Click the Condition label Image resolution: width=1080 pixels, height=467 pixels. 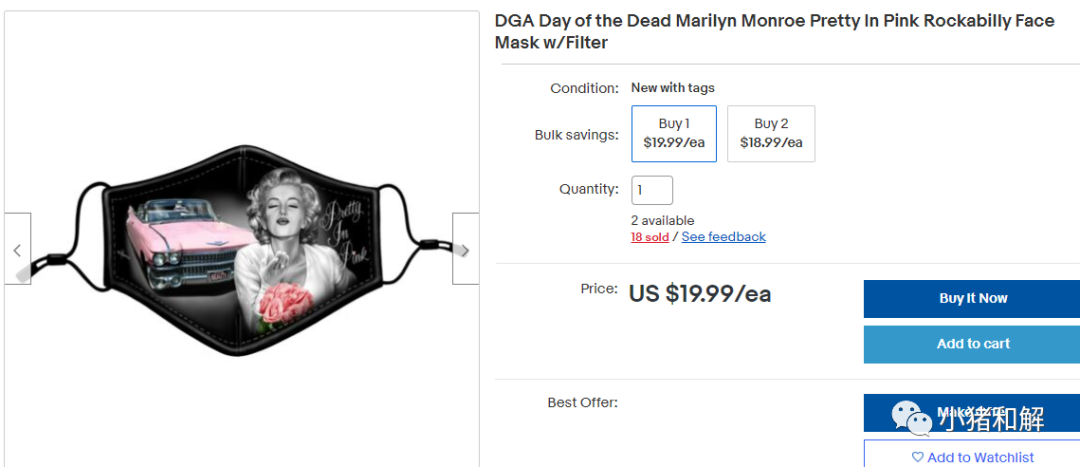click(x=584, y=88)
